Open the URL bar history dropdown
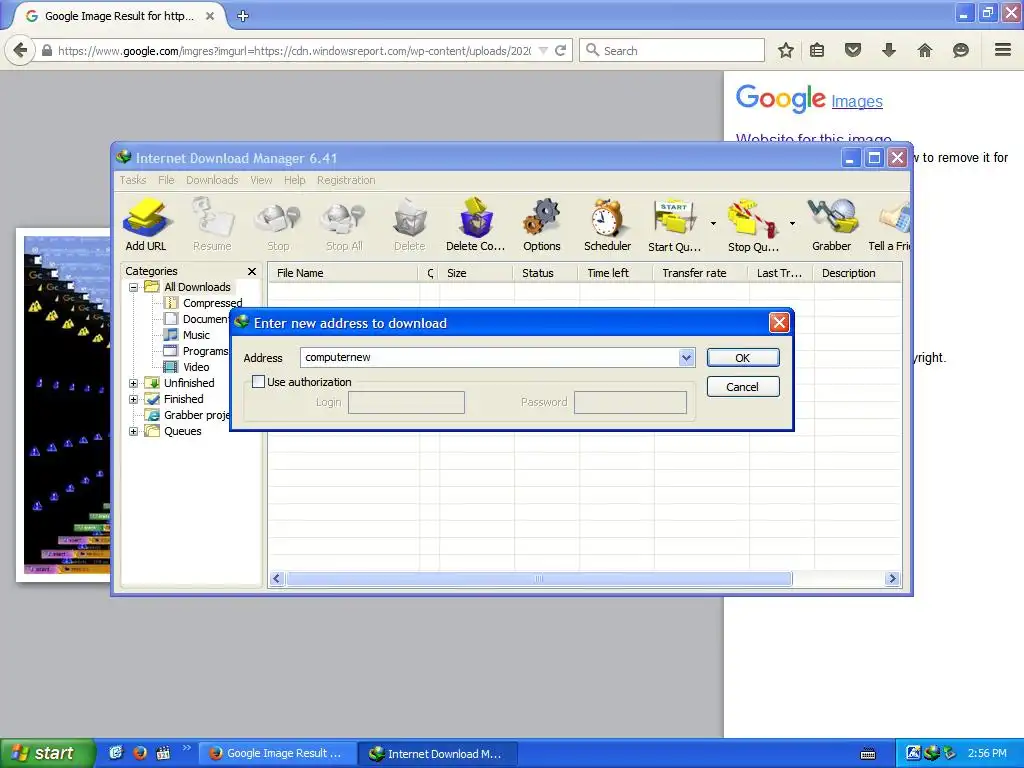 tap(543, 50)
